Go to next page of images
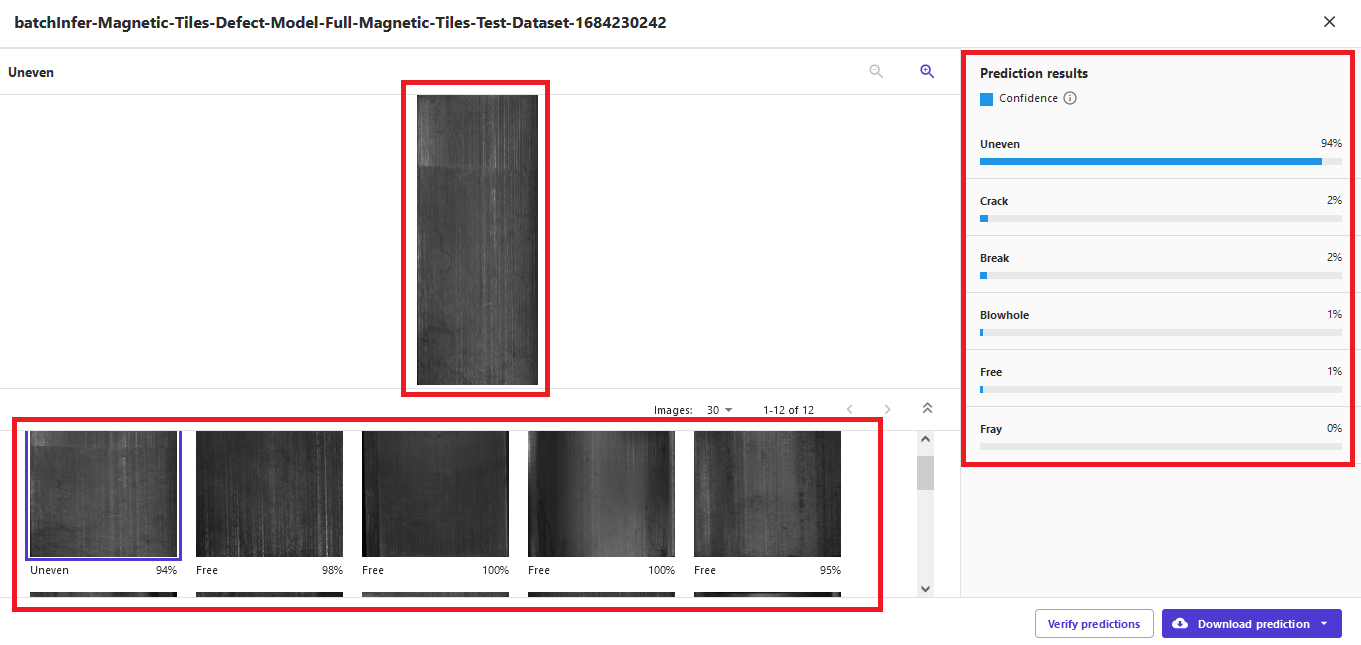The image size is (1361, 645). click(887, 410)
